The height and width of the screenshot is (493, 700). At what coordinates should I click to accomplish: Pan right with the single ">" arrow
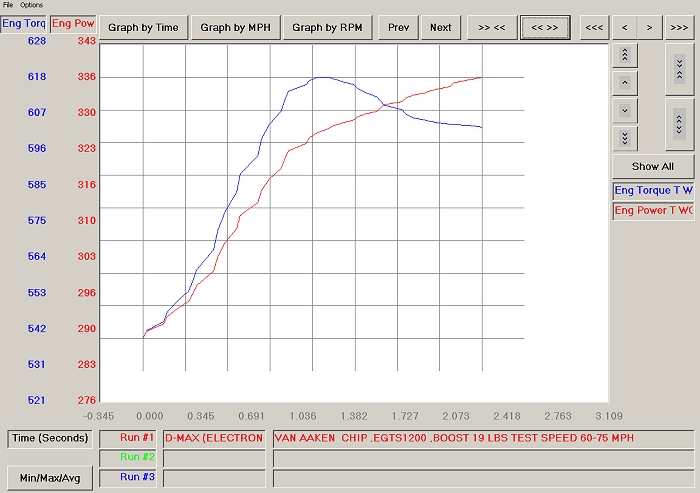[x=649, y=27]
